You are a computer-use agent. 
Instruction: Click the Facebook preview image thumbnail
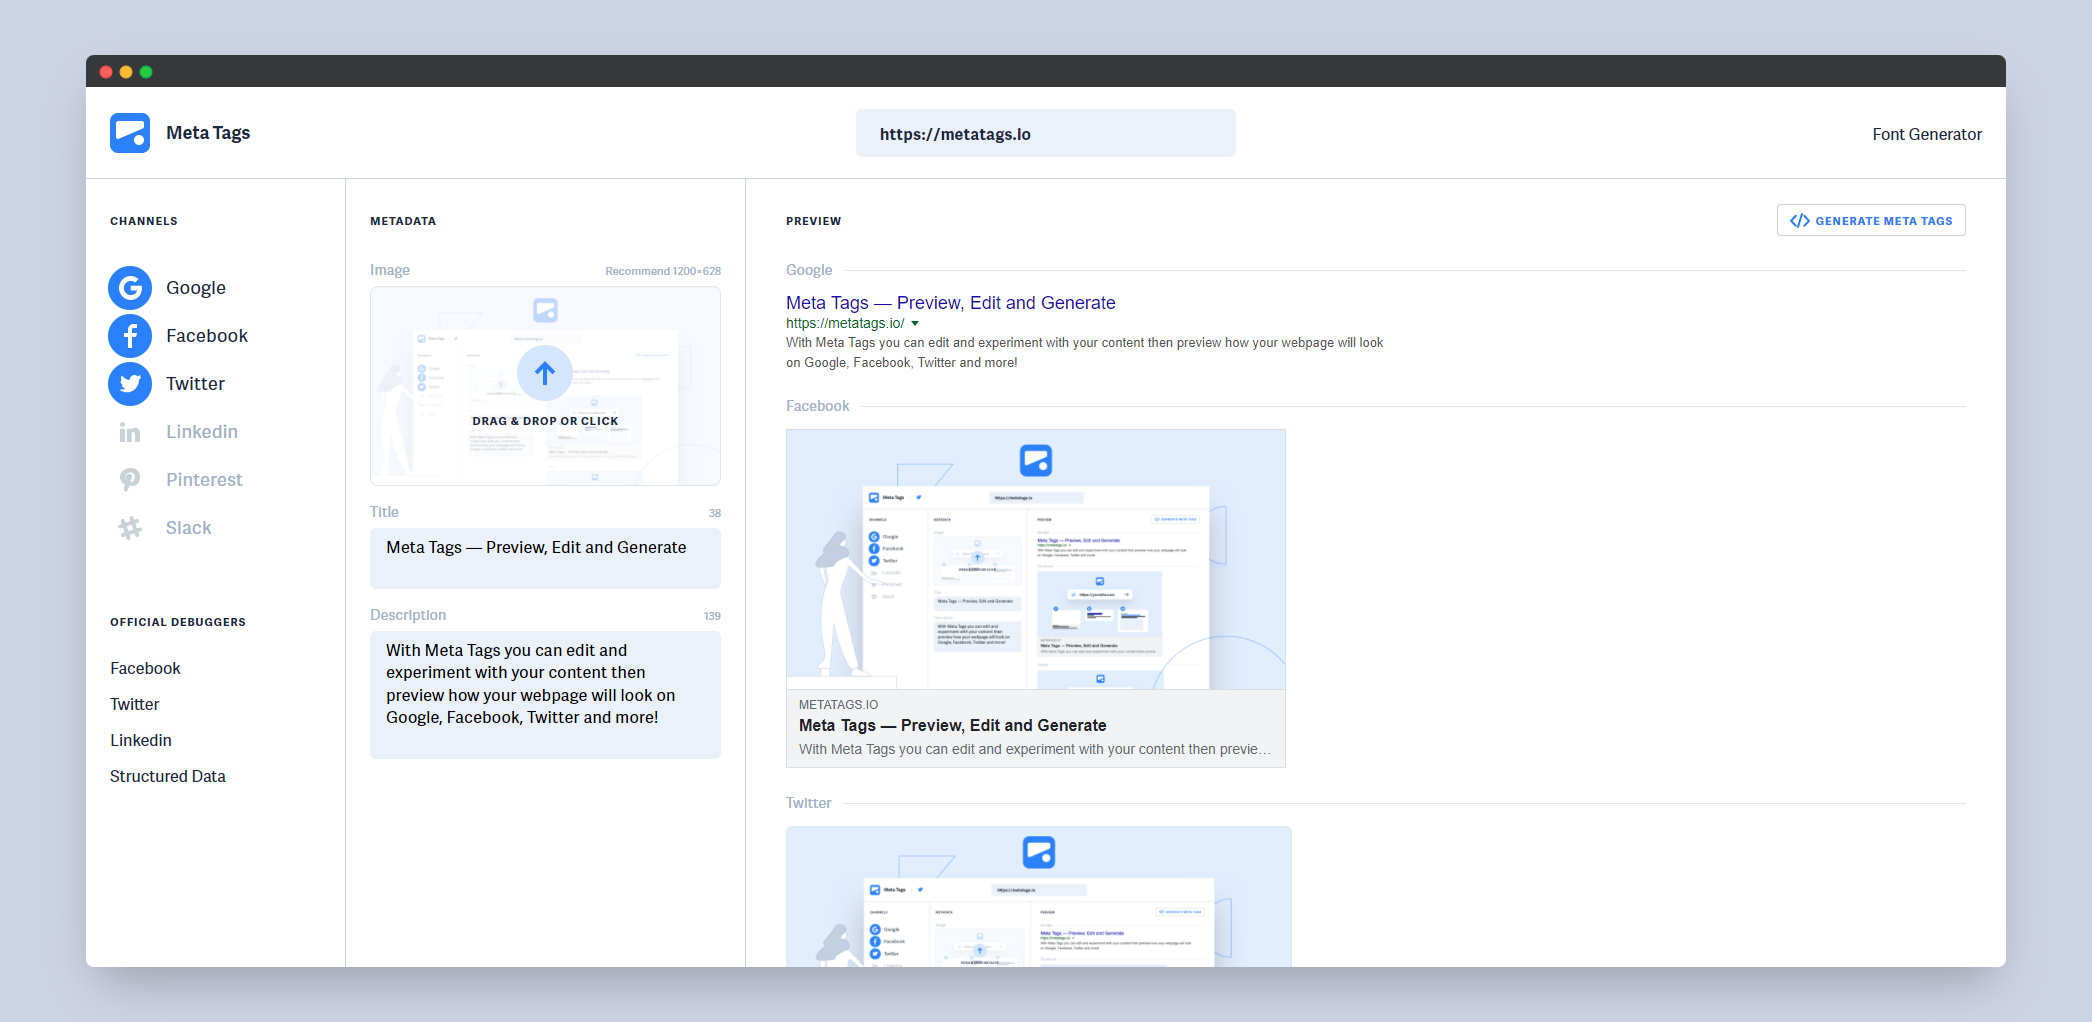point(1035,559)
